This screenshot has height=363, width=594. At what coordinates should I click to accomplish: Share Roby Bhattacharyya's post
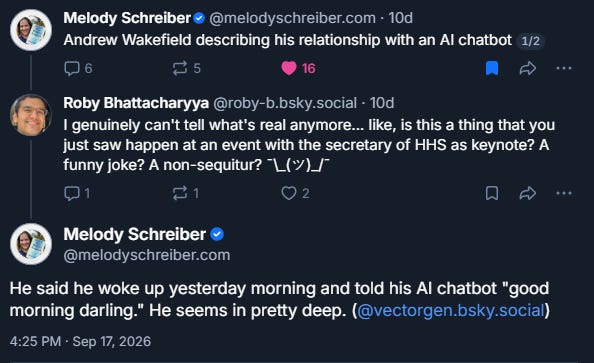click(528, 193)
